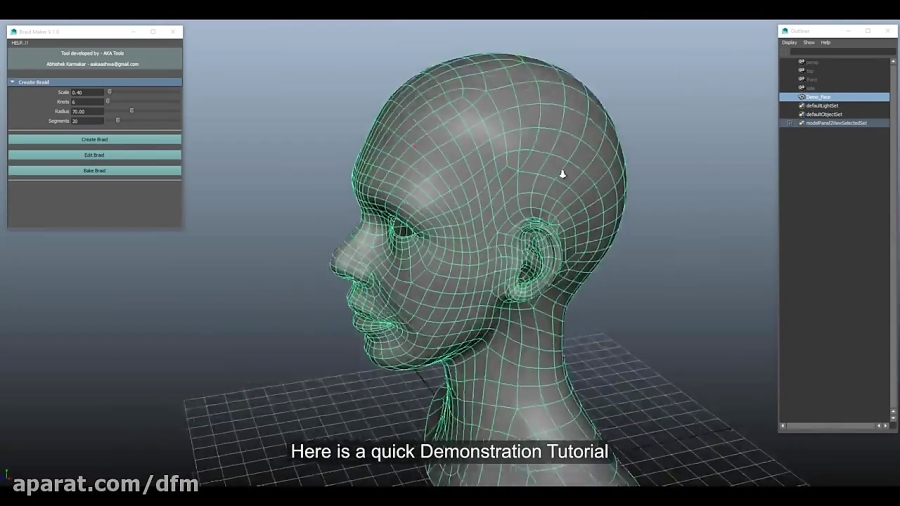This screenshot has height=506, width=900.
Task: Click the Segments slider handle
Action: (x=118, y=120)
